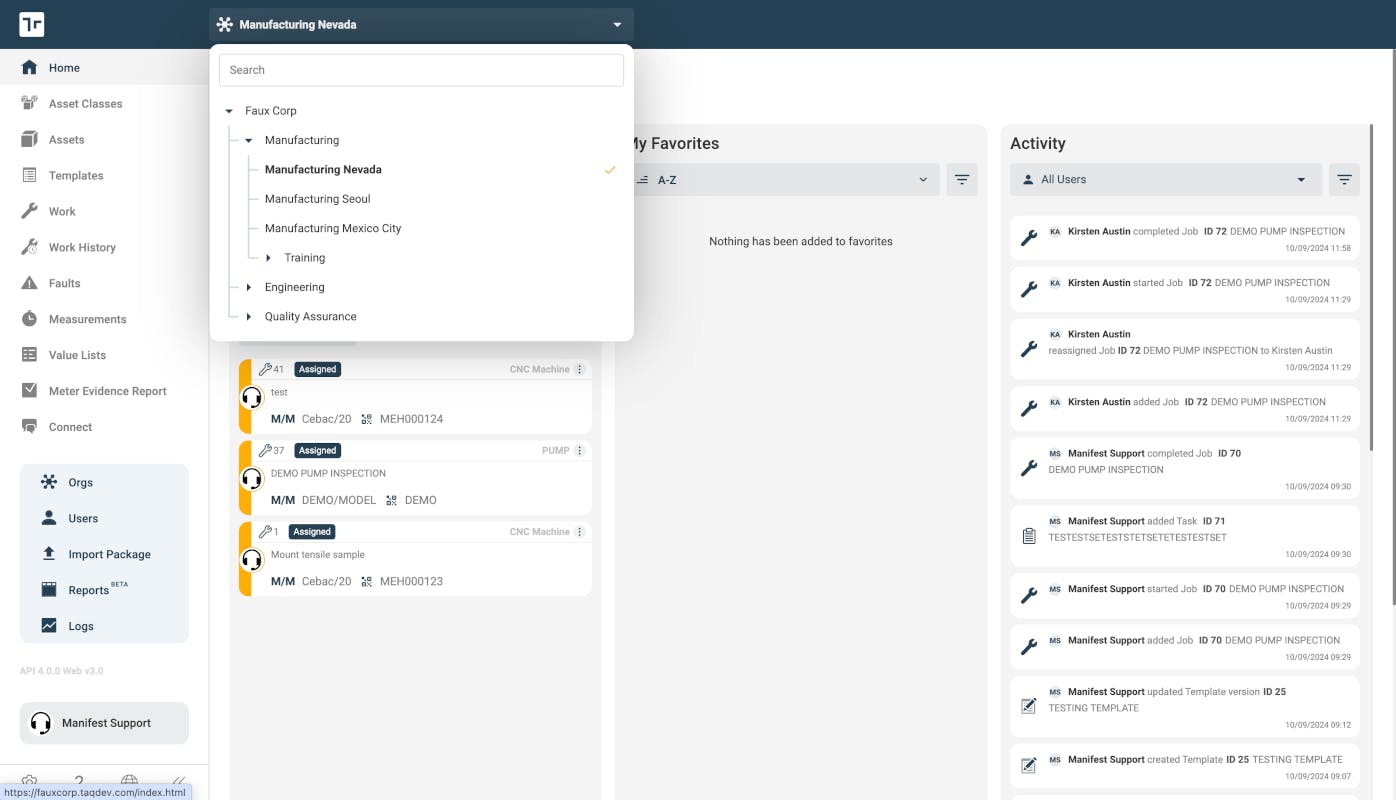
Task: Select Manufacturing Seoul from the org tree
Action: pyautogui.click(x=317, y=198)
